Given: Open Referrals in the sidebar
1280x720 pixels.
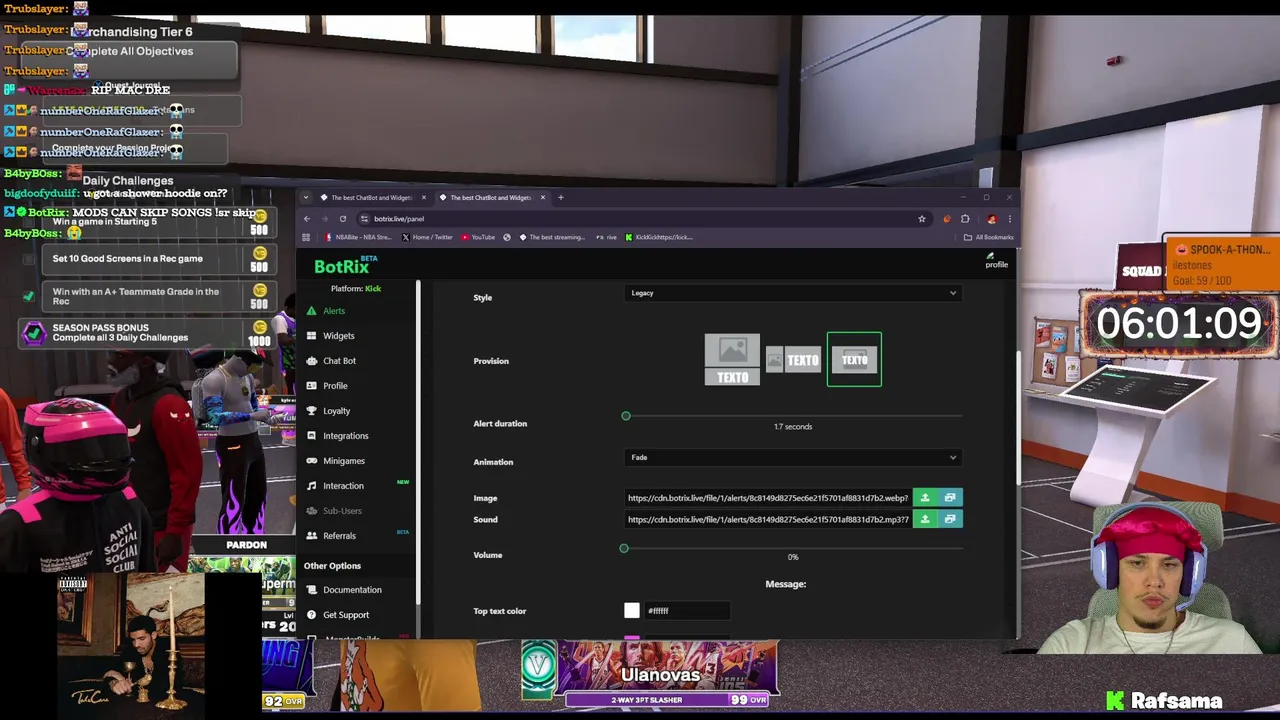Looking at the screenshot, I should point(339,536).
